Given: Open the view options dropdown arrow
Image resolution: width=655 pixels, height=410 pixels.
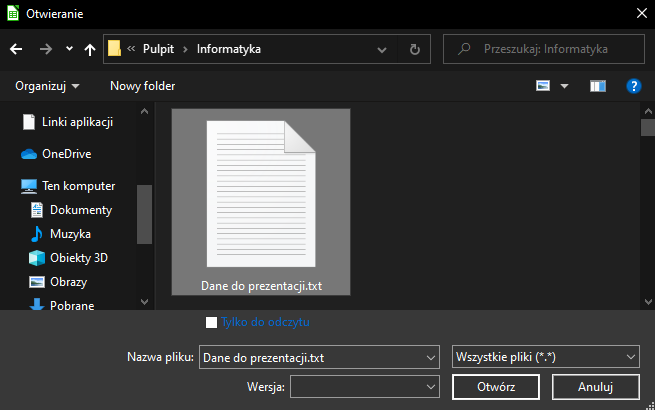Looking at the screenshot, I should [x=564, y=87].
